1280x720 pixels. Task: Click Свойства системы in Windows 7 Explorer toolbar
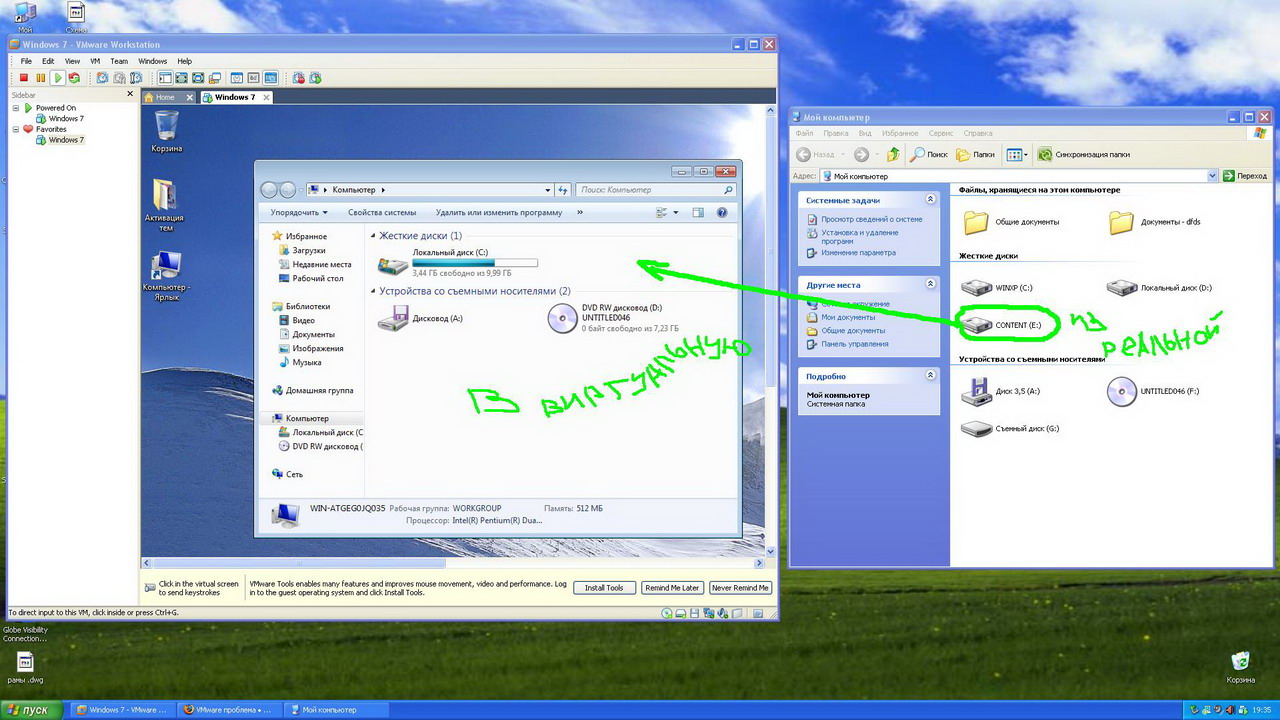click(x=382, y=212)
